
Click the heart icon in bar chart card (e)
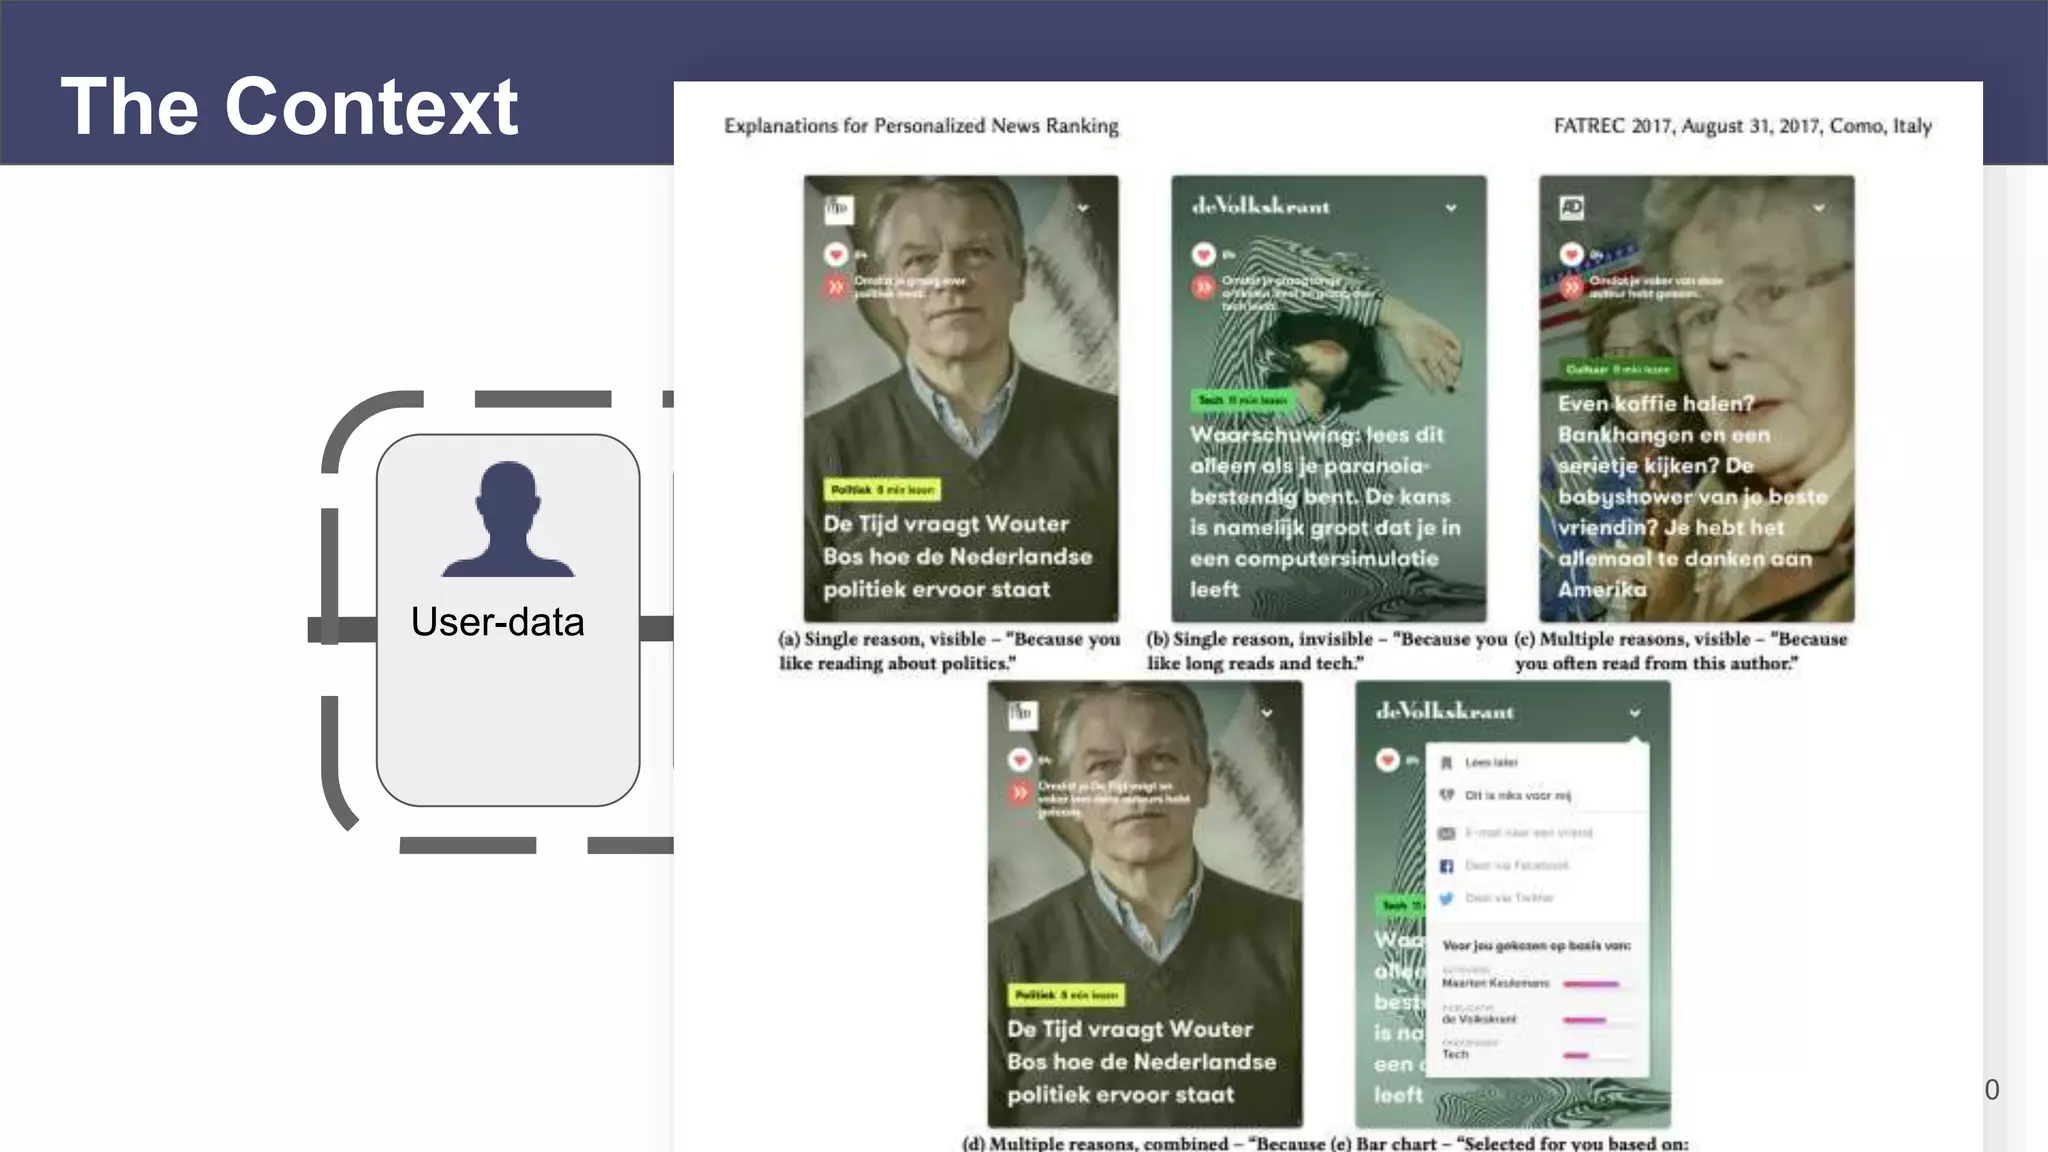point(1388,760)
